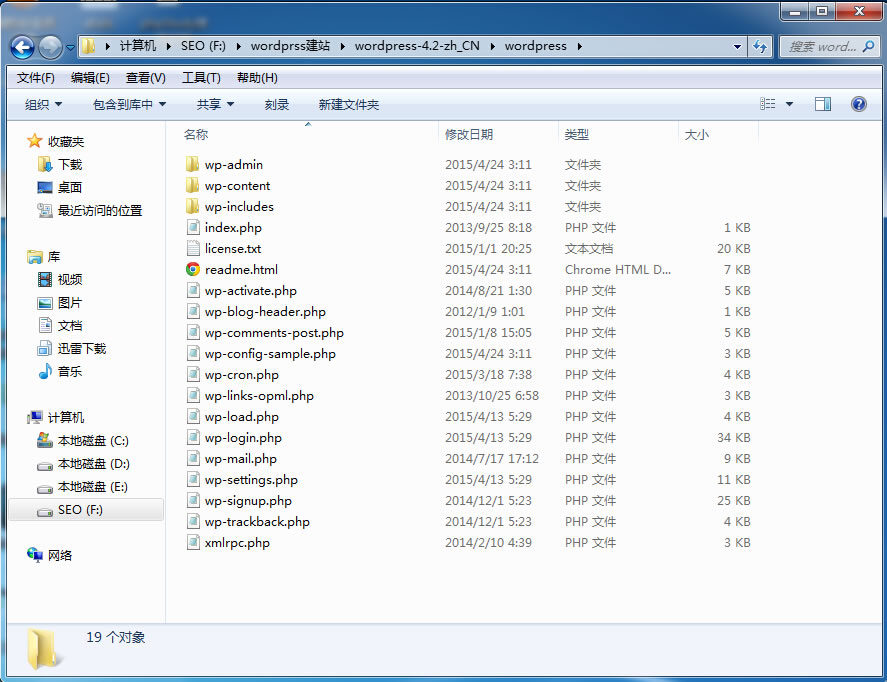Open the 图片 library icon
Image resolution: width=887 pixels, height=682 pixels.
pyautogui.click(x=45, y=303)
